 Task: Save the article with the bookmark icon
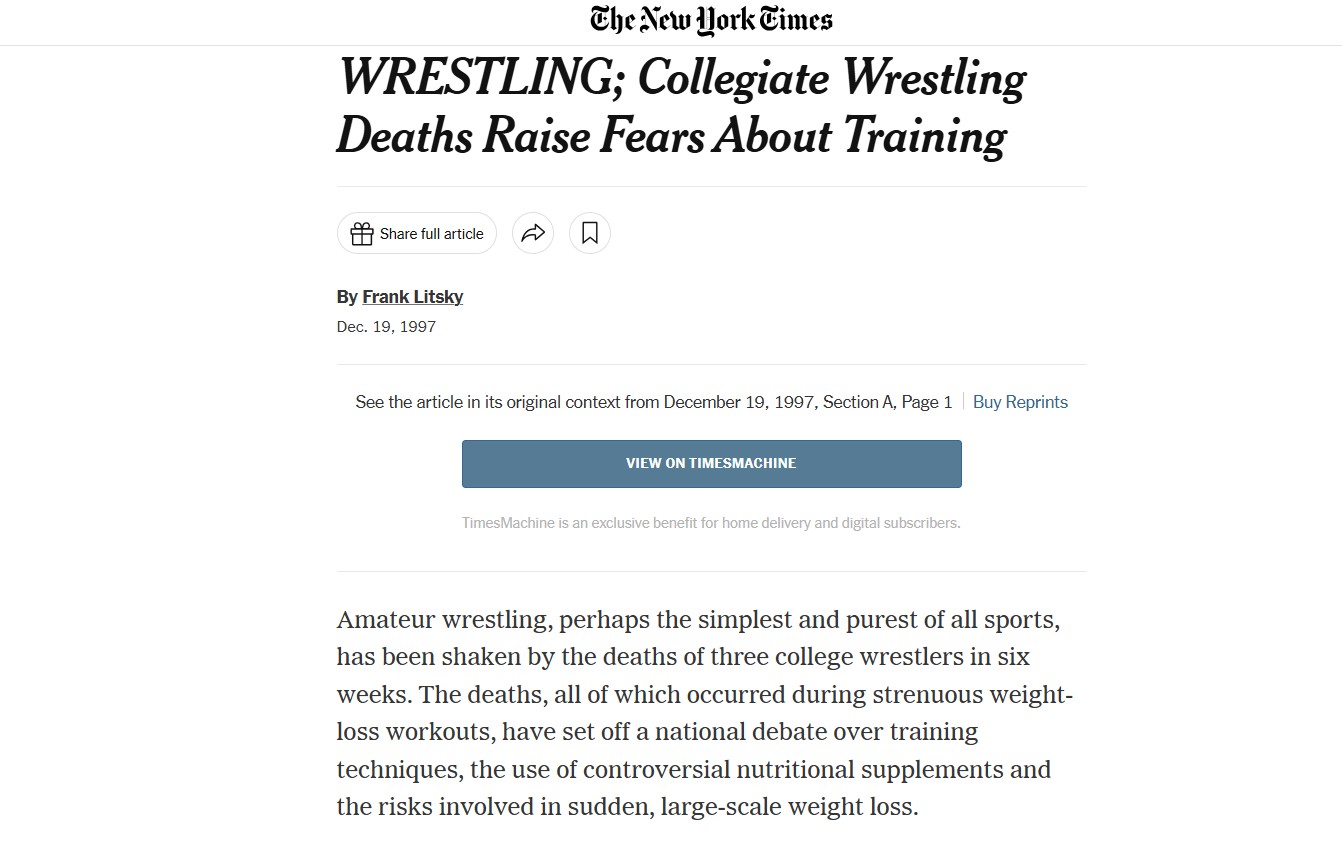tap(590, 233)
